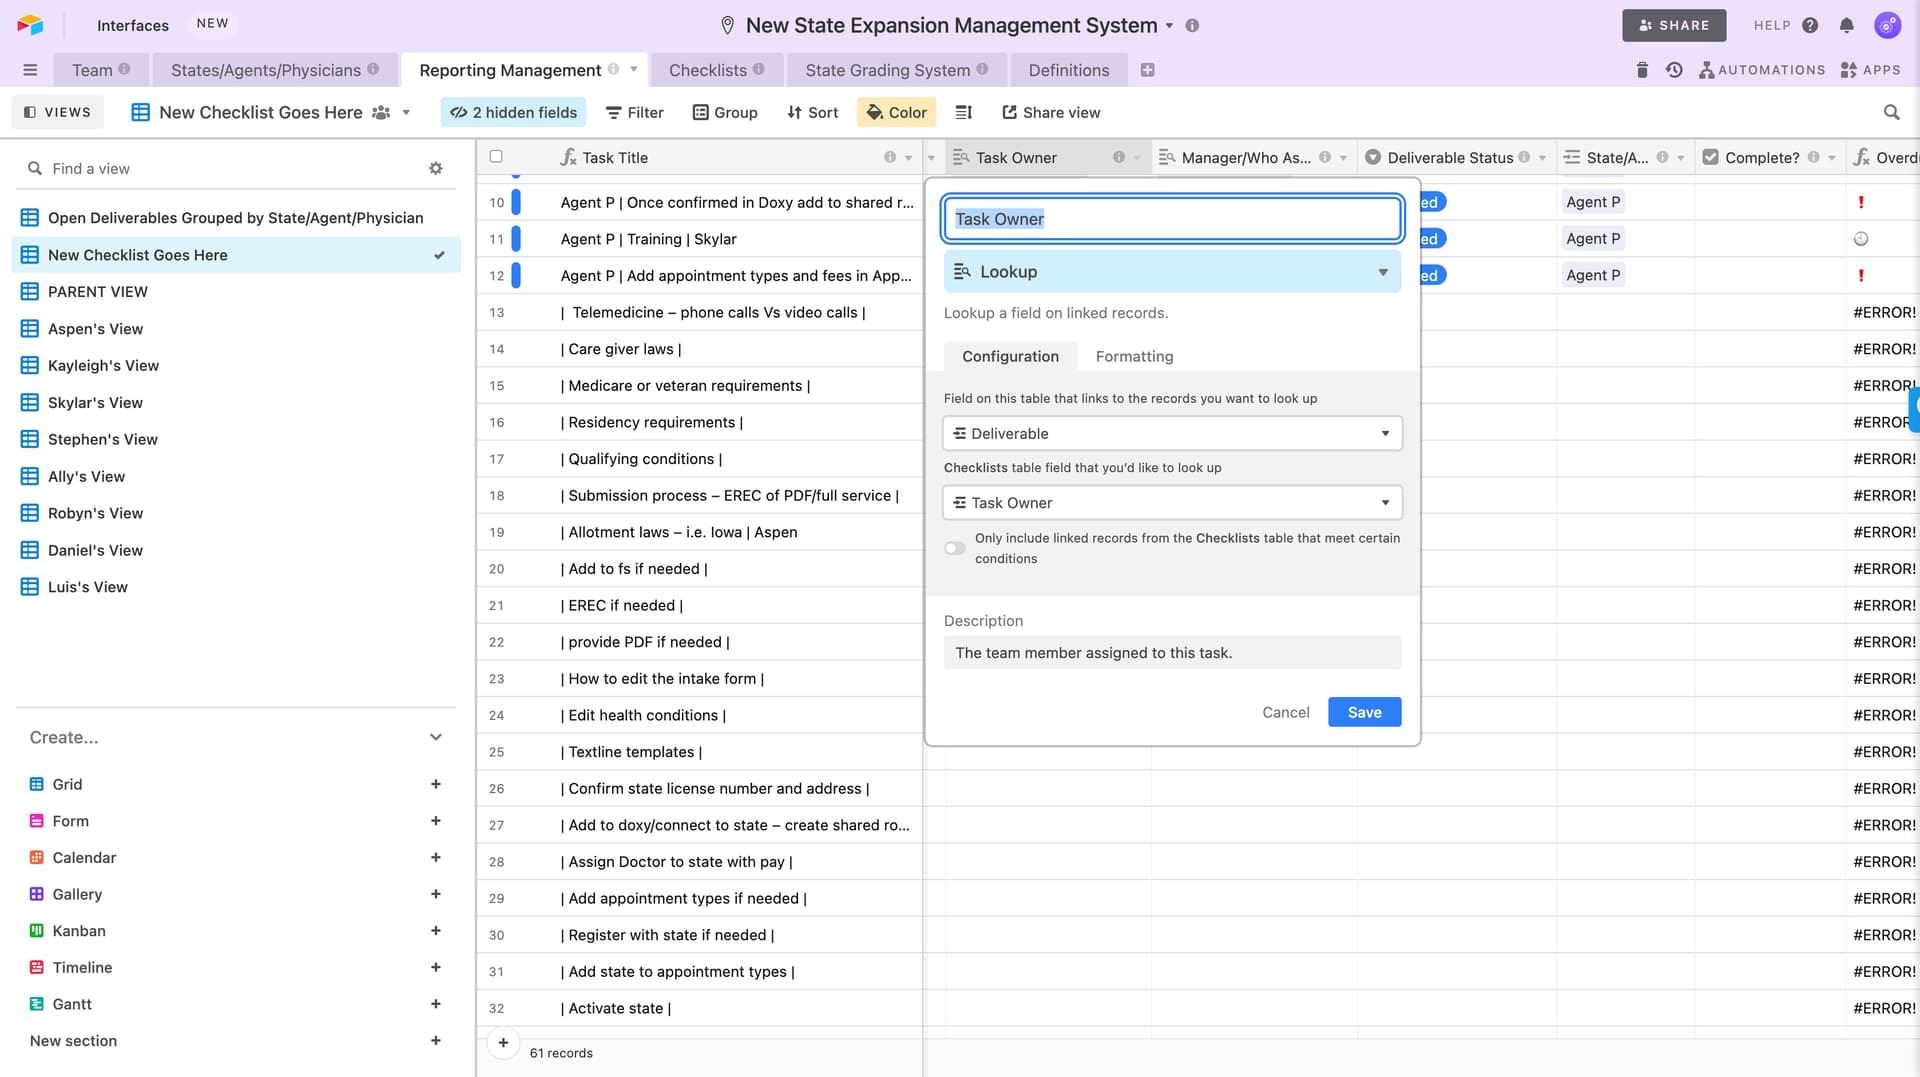Add a new Gantt view plus
The width and height of the screenshot is (1920, 1077).
(436, 1004)
